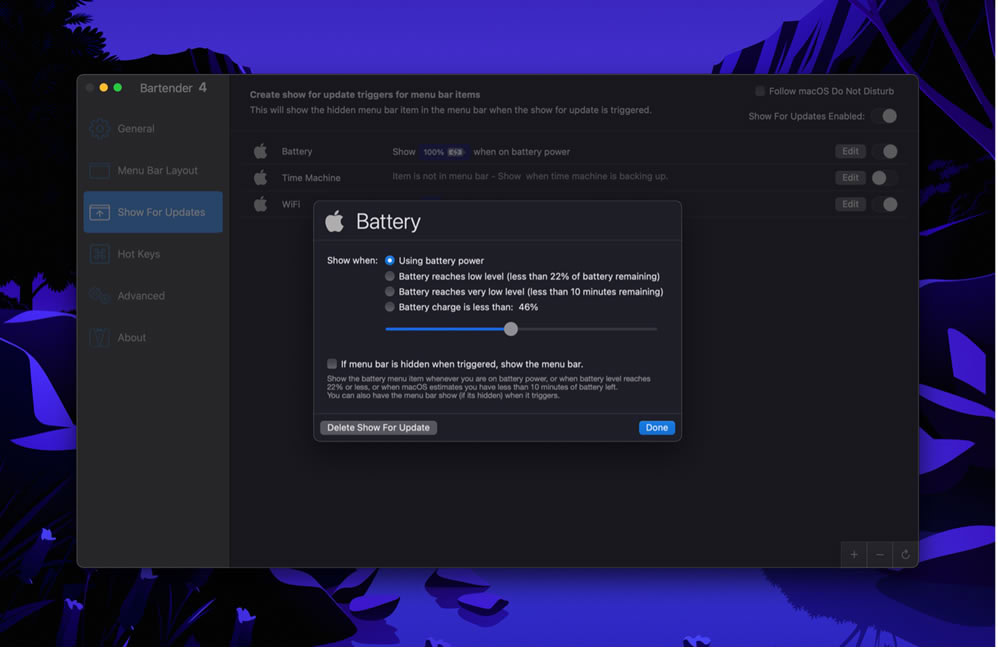Check the show menu bar when triggered box

tap(332, 364)
